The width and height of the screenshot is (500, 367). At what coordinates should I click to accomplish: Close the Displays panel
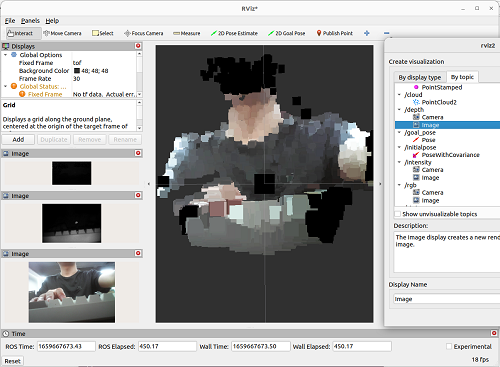138,46
